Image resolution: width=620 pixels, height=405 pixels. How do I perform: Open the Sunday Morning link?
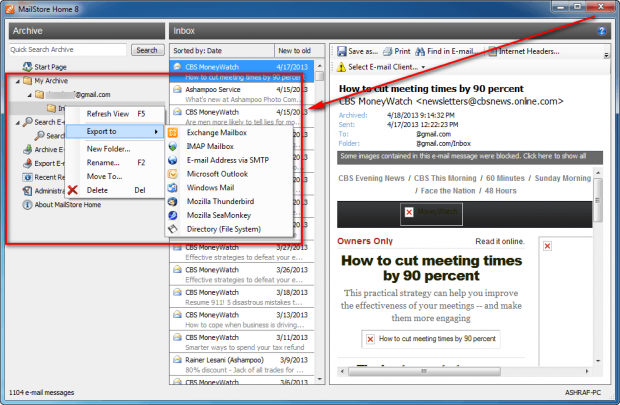click(563, 178)
